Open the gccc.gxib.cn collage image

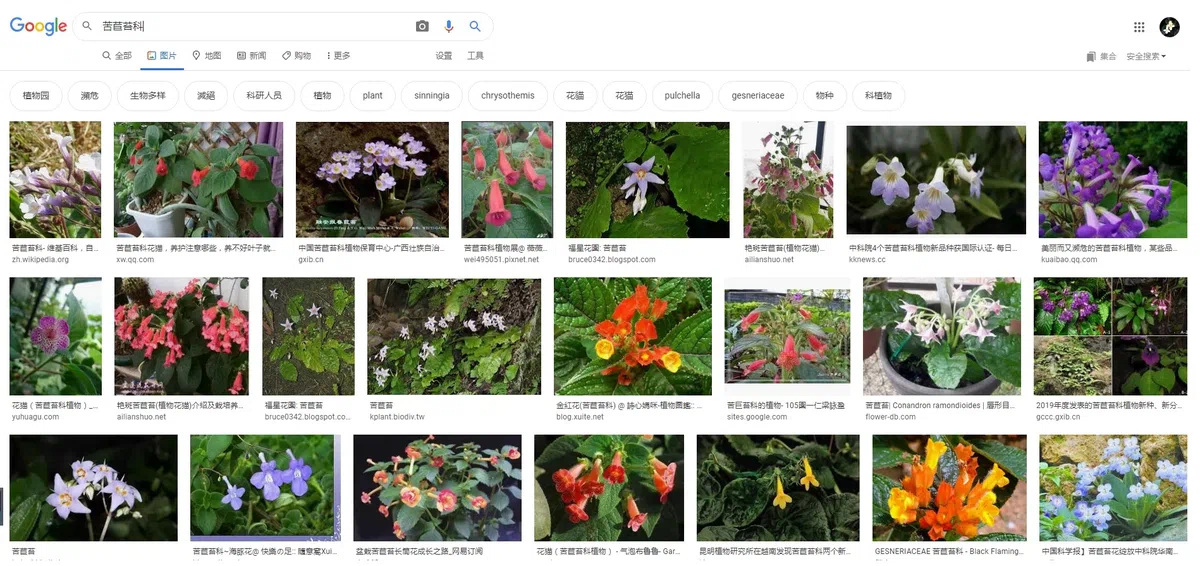pos(1112,336)
